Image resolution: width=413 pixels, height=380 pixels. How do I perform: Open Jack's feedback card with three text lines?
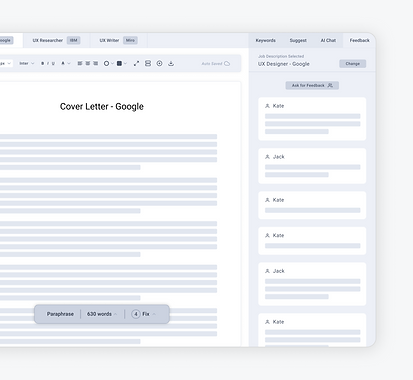pyautogui.click(x=312, y=284)
